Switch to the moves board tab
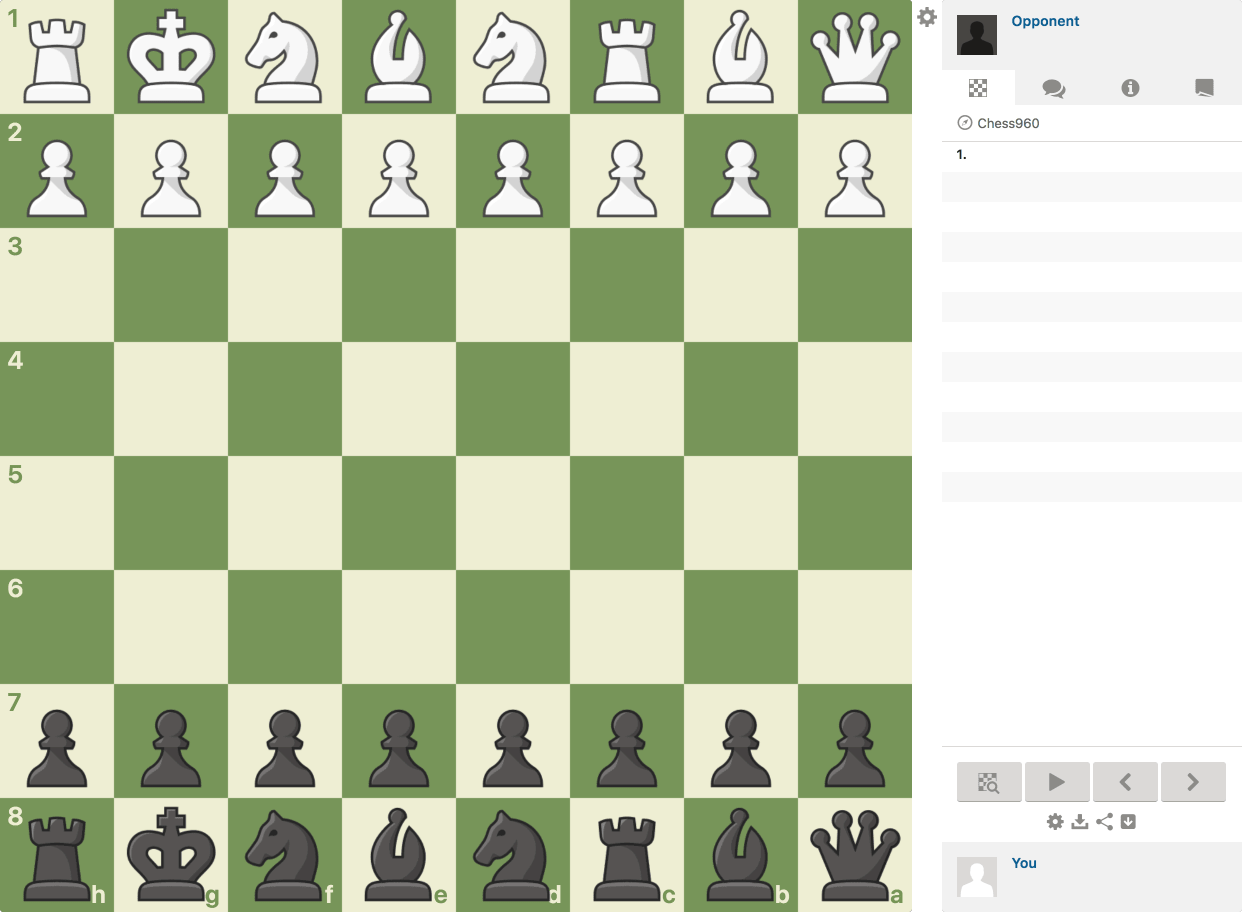The height and width of the screenshot is (912, 1242). 978,88
